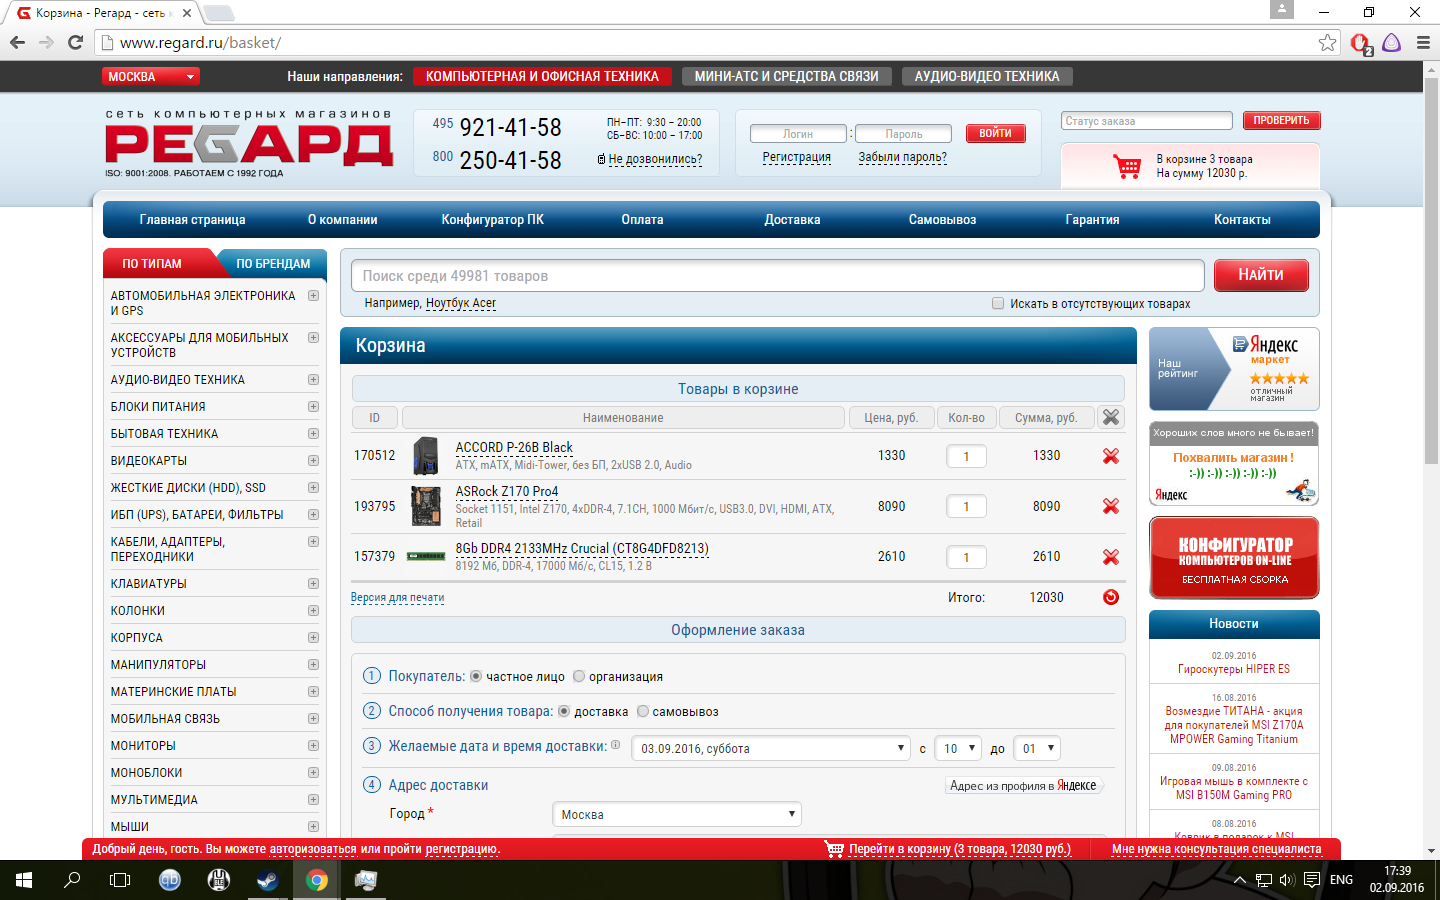The height and width of the screenshot is (900, 1440).
Task: Open Windows Start menu
Action: tap(24, 880)
